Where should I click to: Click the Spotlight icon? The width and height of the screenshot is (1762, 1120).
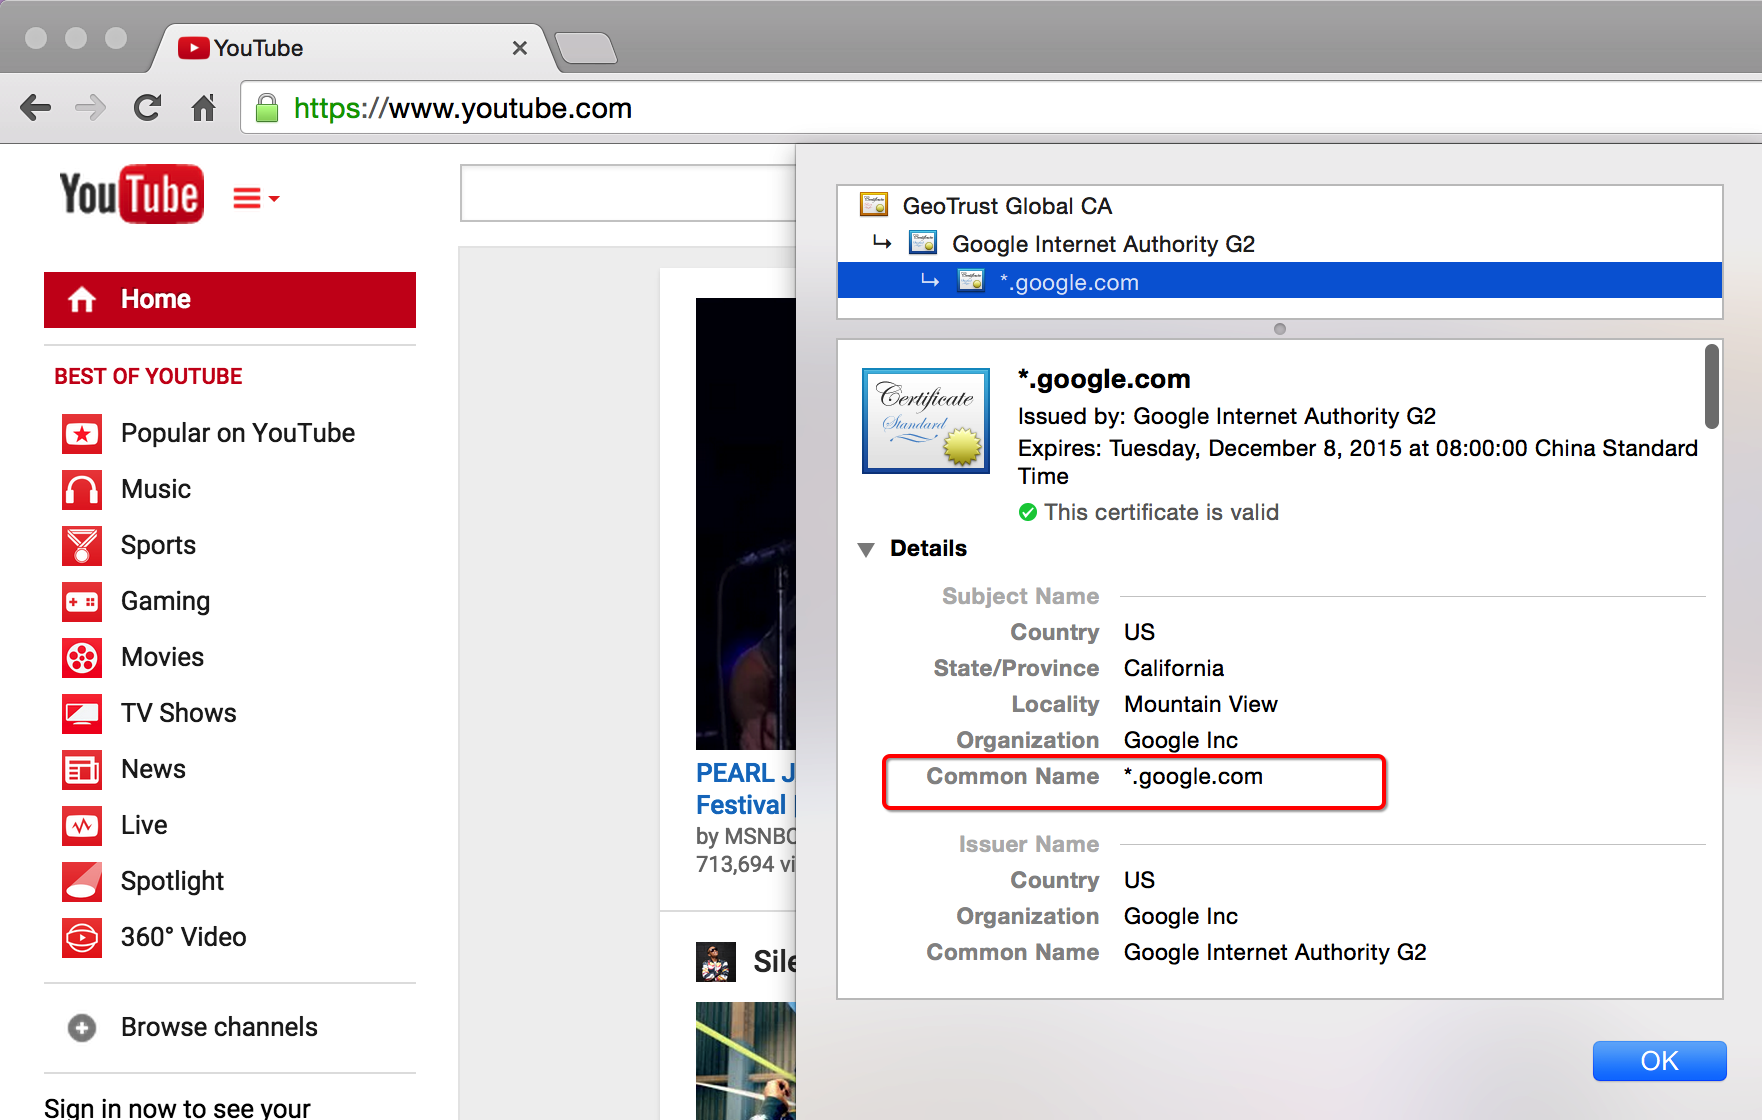click(x=82, y=882)
